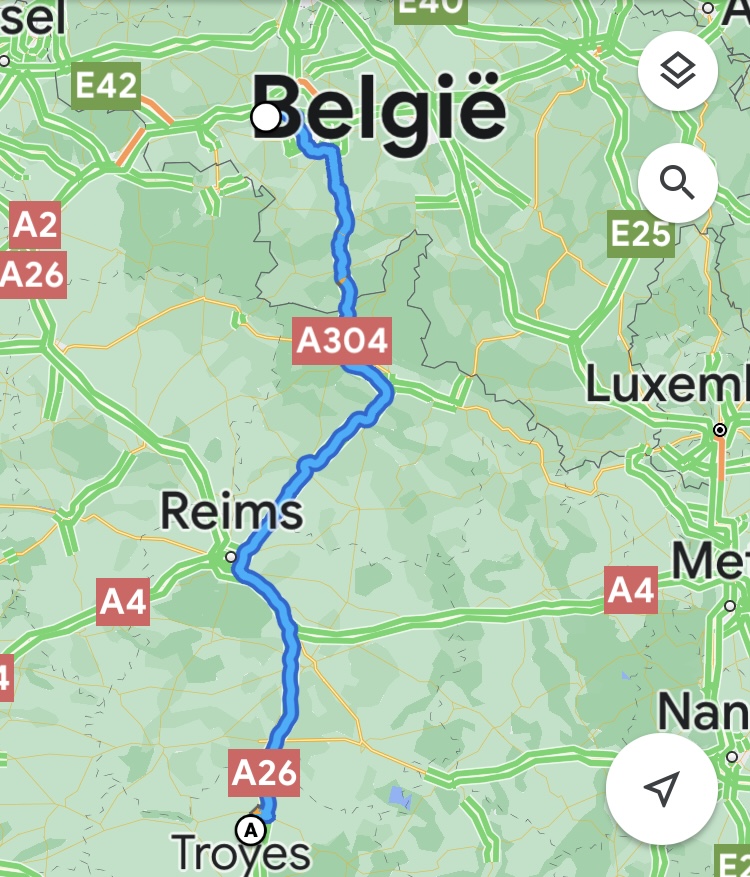Select the Troyes city label
The image size is (750, 877).
click(241, 852)
